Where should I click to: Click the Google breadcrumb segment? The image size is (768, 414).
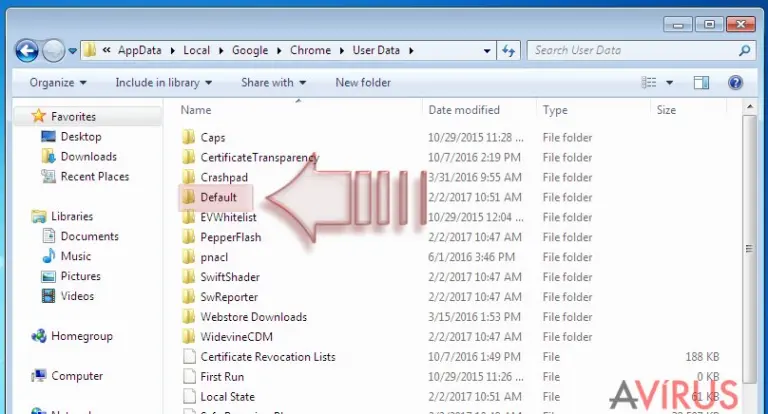250,50
